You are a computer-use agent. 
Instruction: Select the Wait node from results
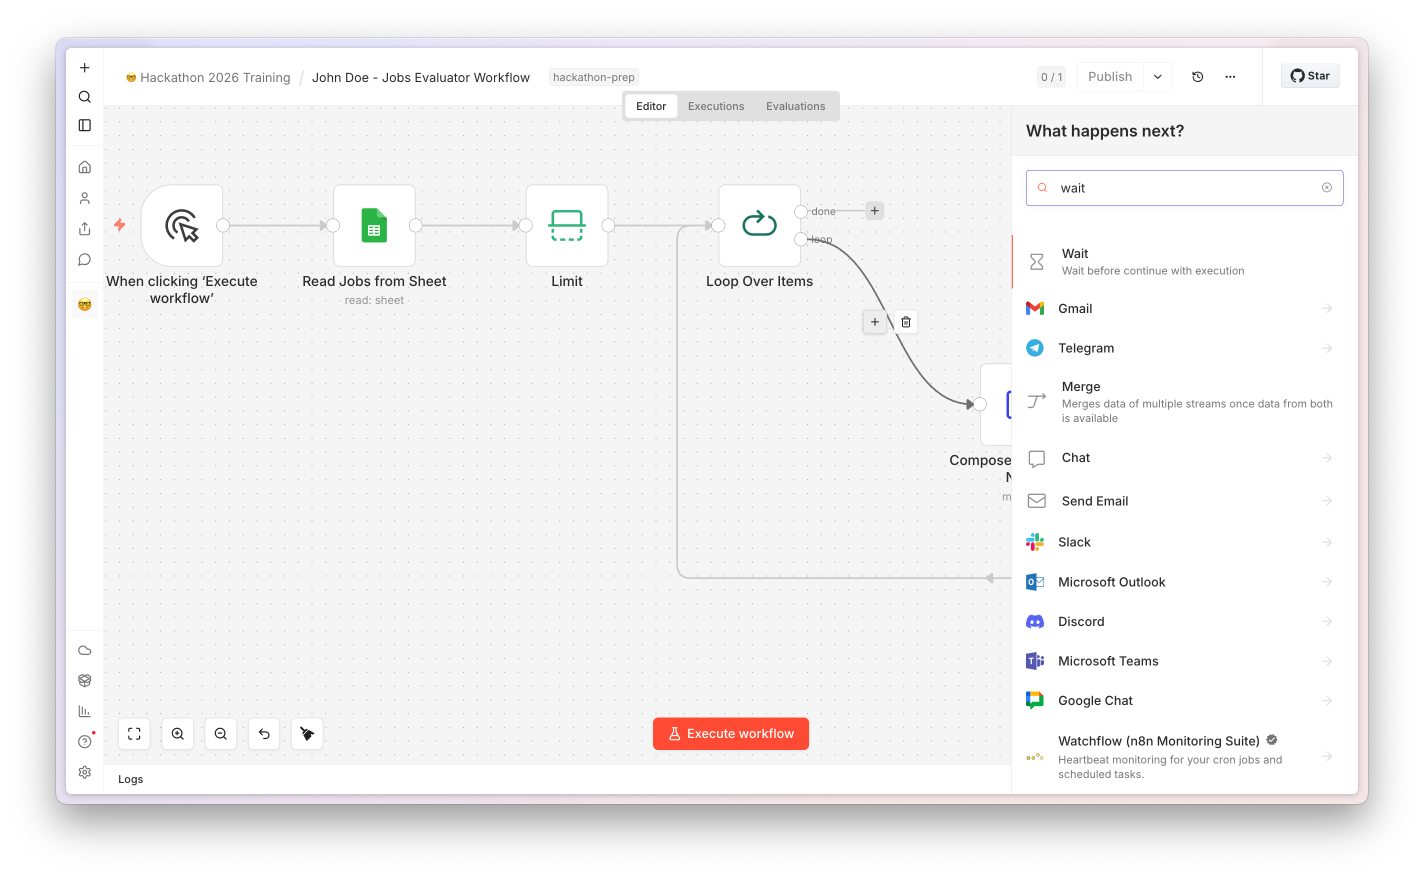[x=1184, y=262]
